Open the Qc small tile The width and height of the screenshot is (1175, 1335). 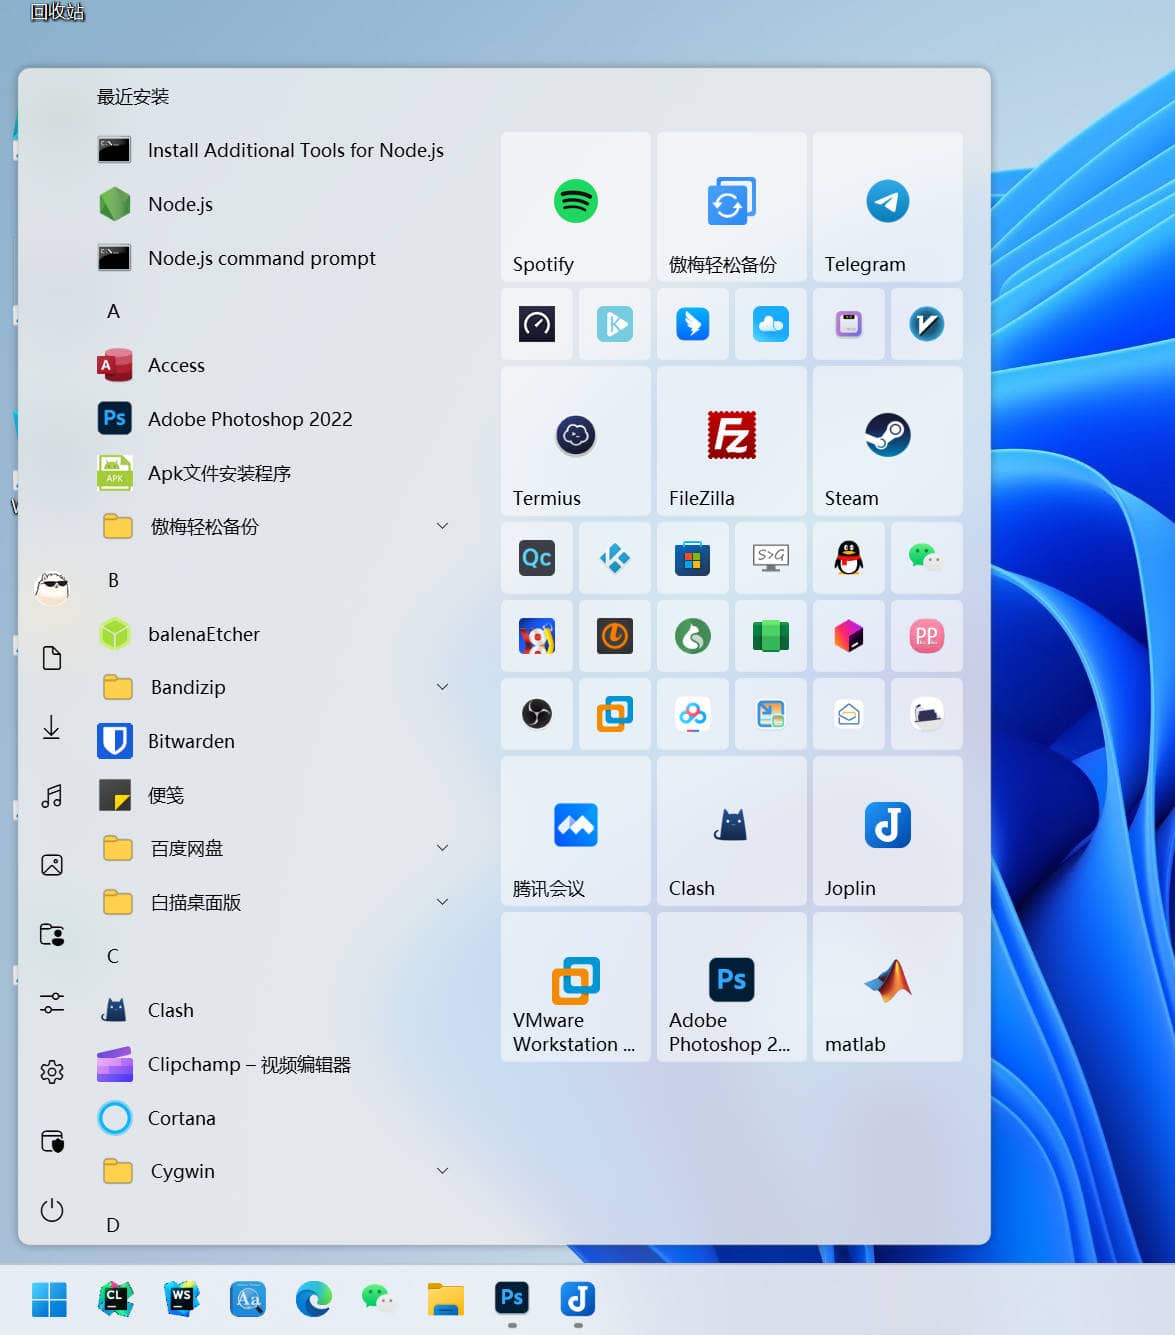[537, 558]
